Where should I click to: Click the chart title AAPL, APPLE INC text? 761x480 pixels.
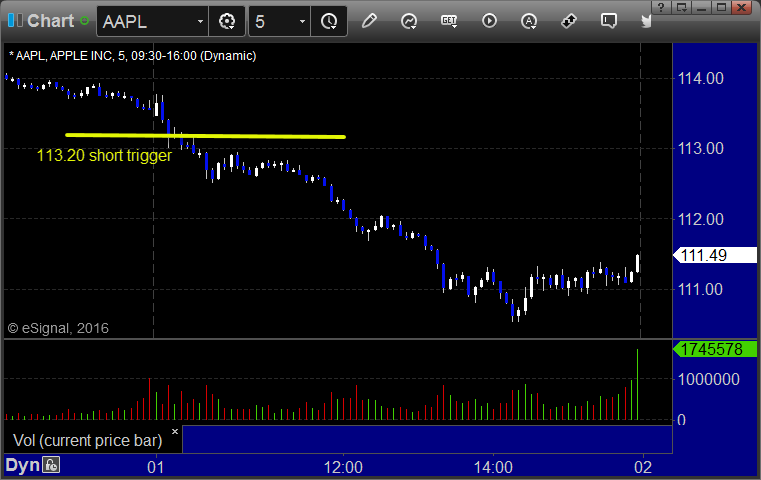click(x=132, y=56)
